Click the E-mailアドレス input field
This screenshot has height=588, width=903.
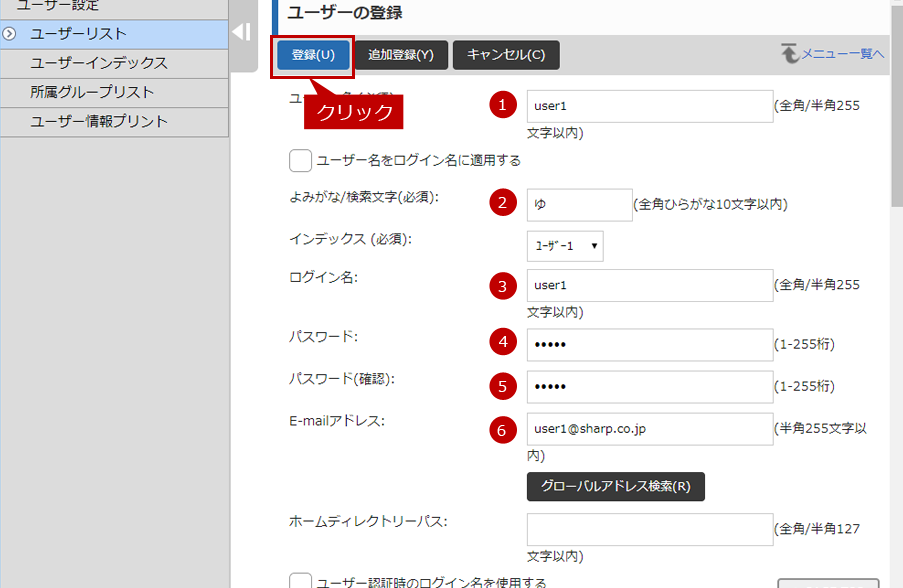click(x=650, y=428)
